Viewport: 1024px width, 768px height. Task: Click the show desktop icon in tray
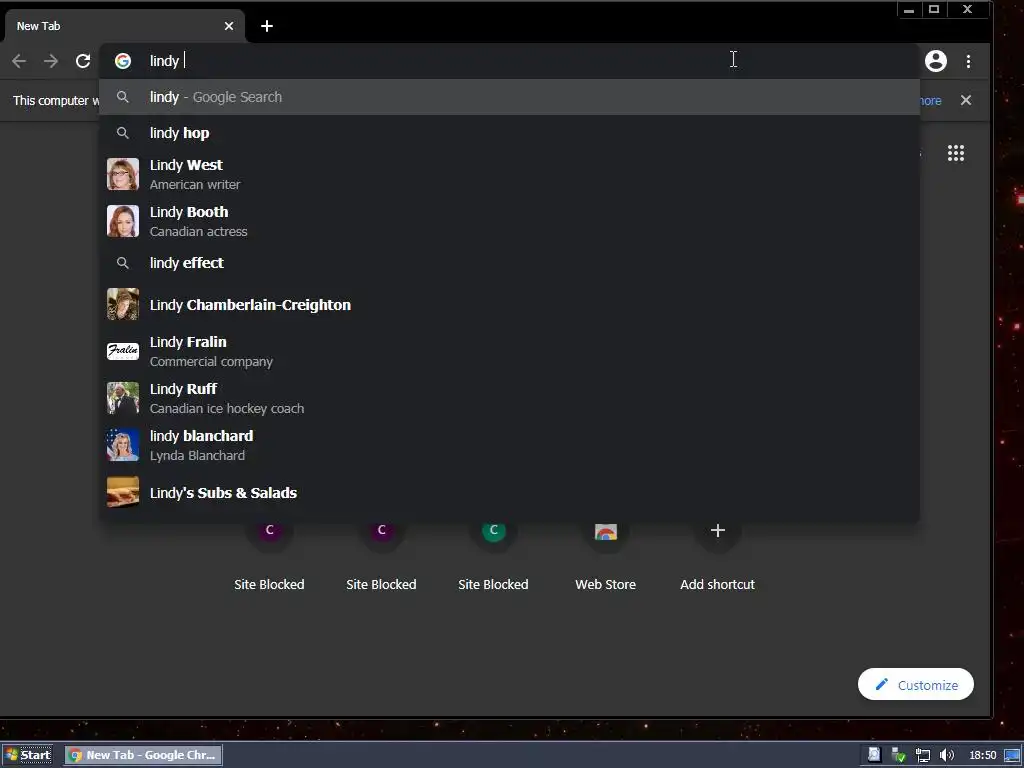[x=1012, y=756]
